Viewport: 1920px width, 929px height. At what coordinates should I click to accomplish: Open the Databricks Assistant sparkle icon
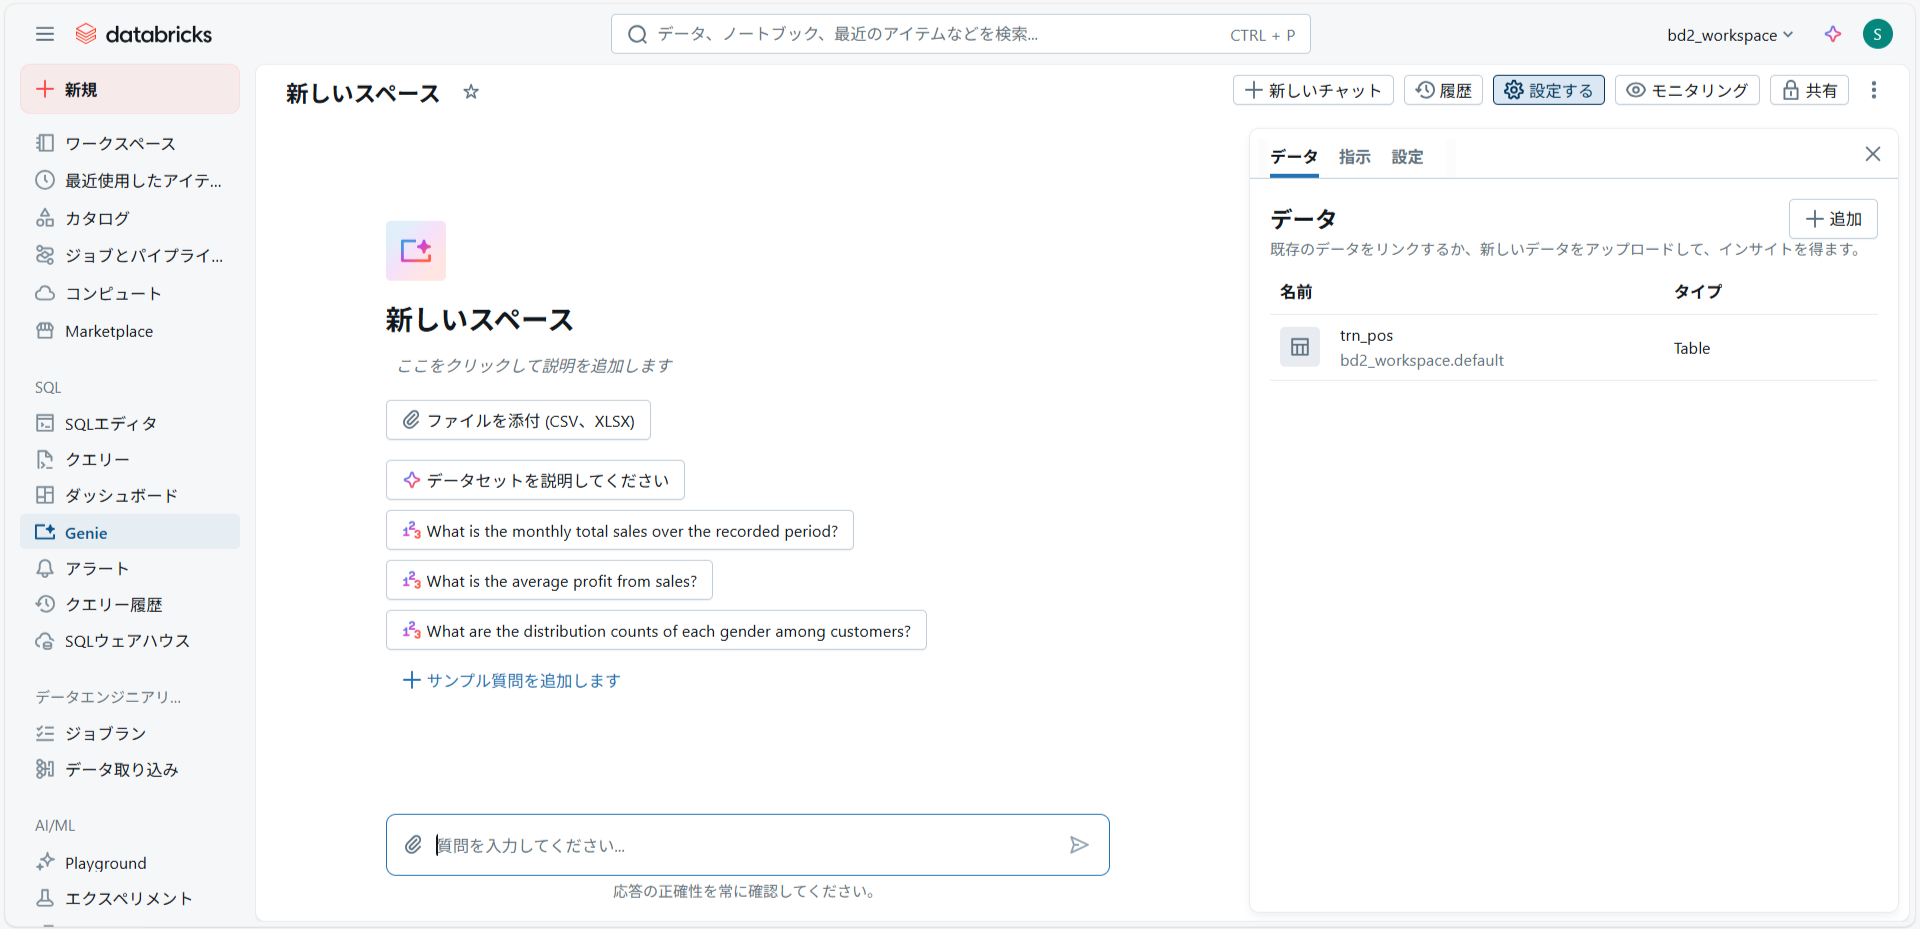1832,34
